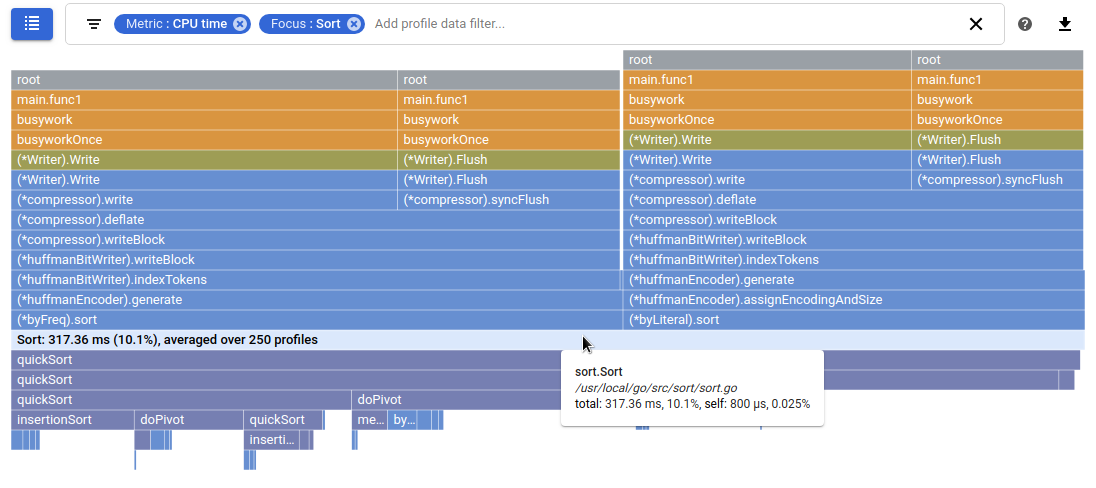Click the olive (*Writer).Flush frame on the left

tap(508, 160)
